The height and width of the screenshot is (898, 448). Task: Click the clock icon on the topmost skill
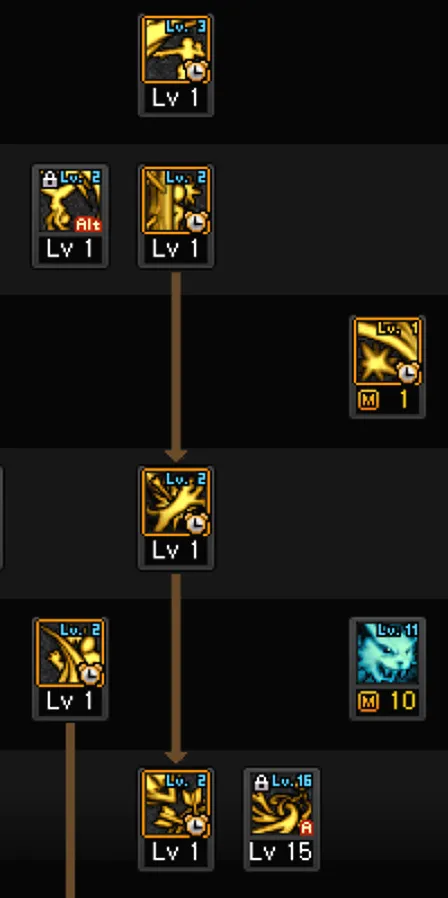[x=197, y=70]
